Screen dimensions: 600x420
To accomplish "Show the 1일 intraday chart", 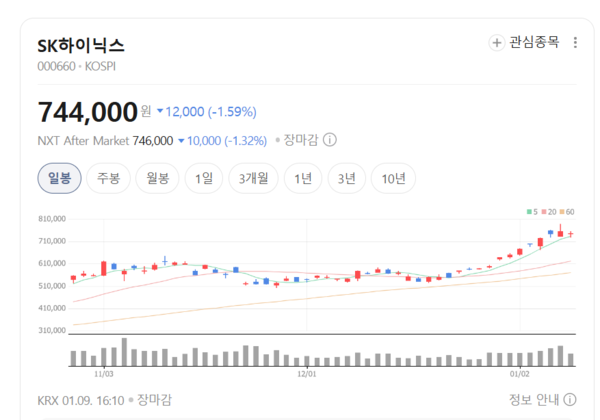I will click(x=204, y=179).
